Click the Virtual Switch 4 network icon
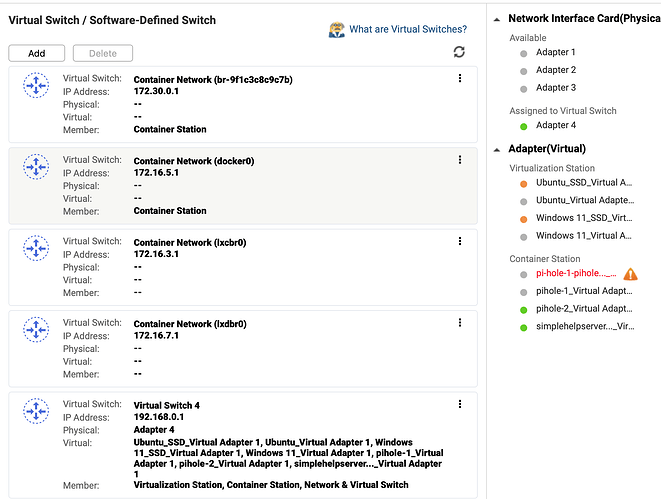This screenshot has width=661, height=499. tap(36, 412)
